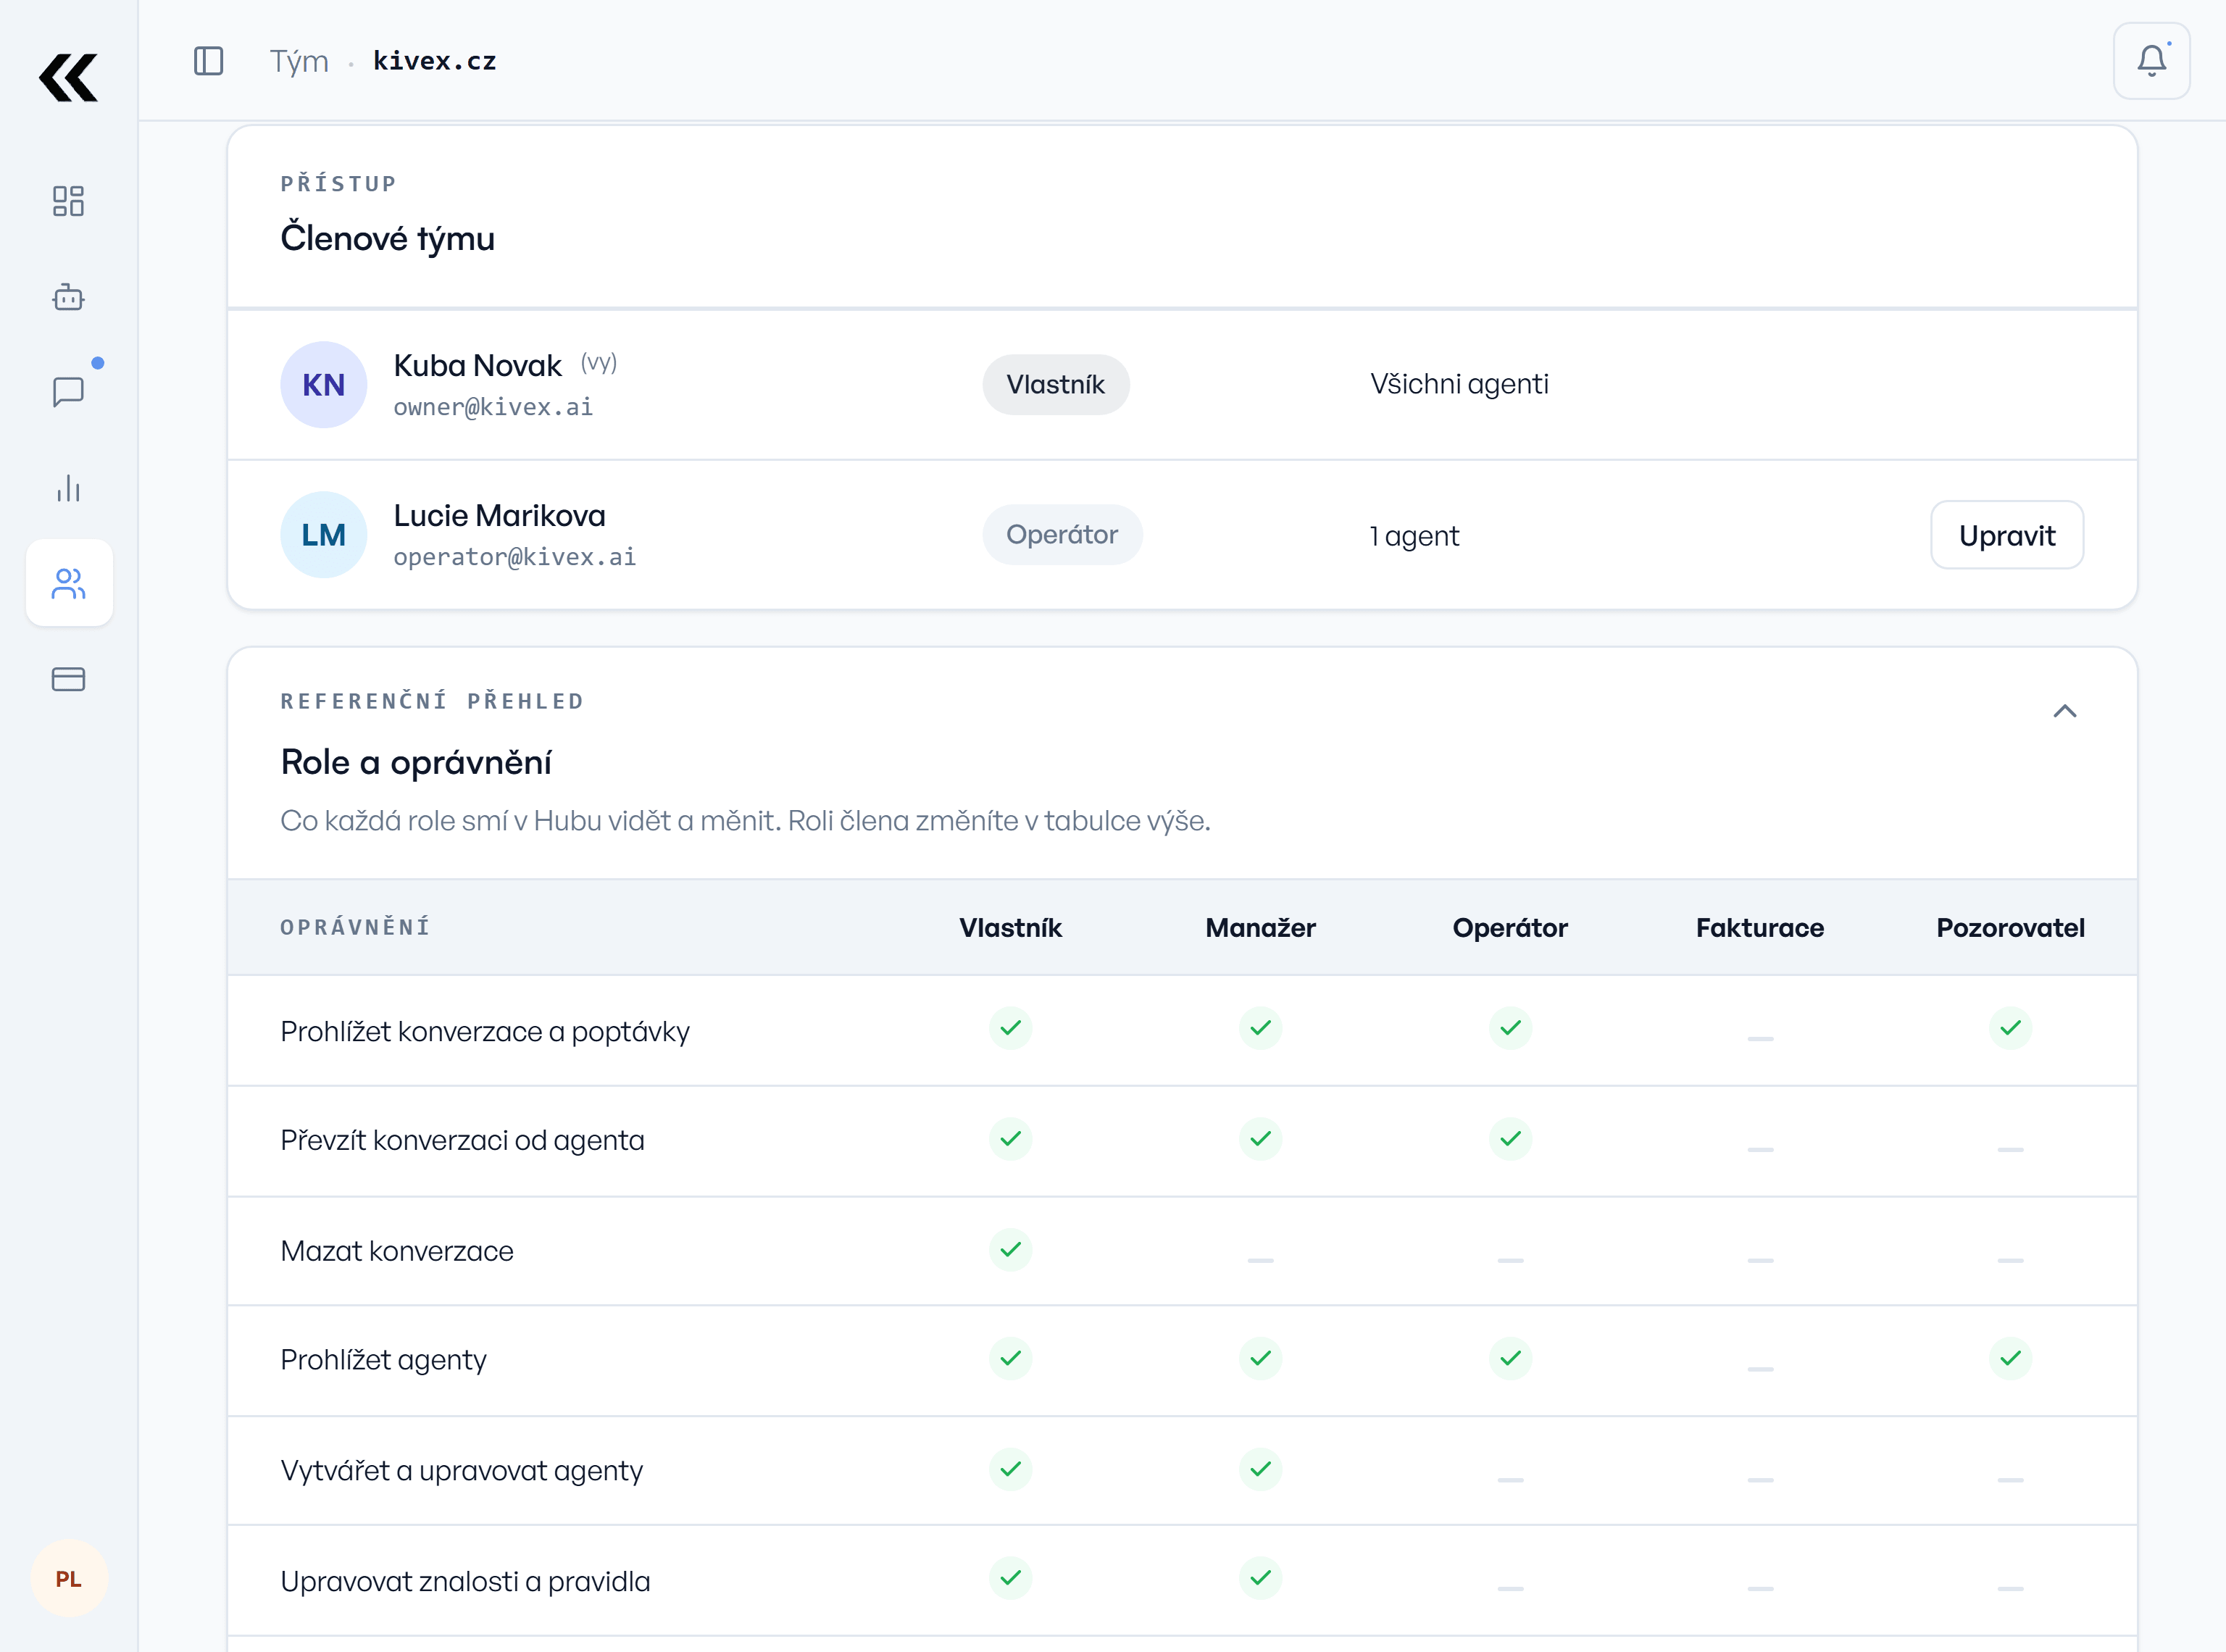Click the Operátor column header in table
The height and width of the screenshot is (1652, 2226).
(1510, 928)
